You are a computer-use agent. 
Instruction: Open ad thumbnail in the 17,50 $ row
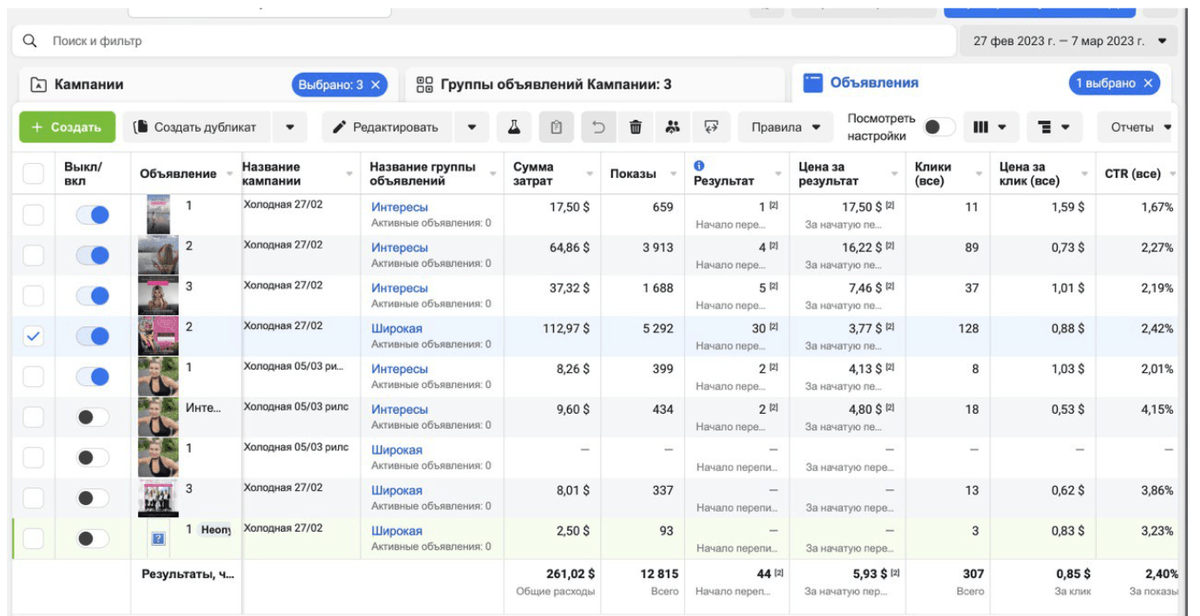click(x=158, y=215)
